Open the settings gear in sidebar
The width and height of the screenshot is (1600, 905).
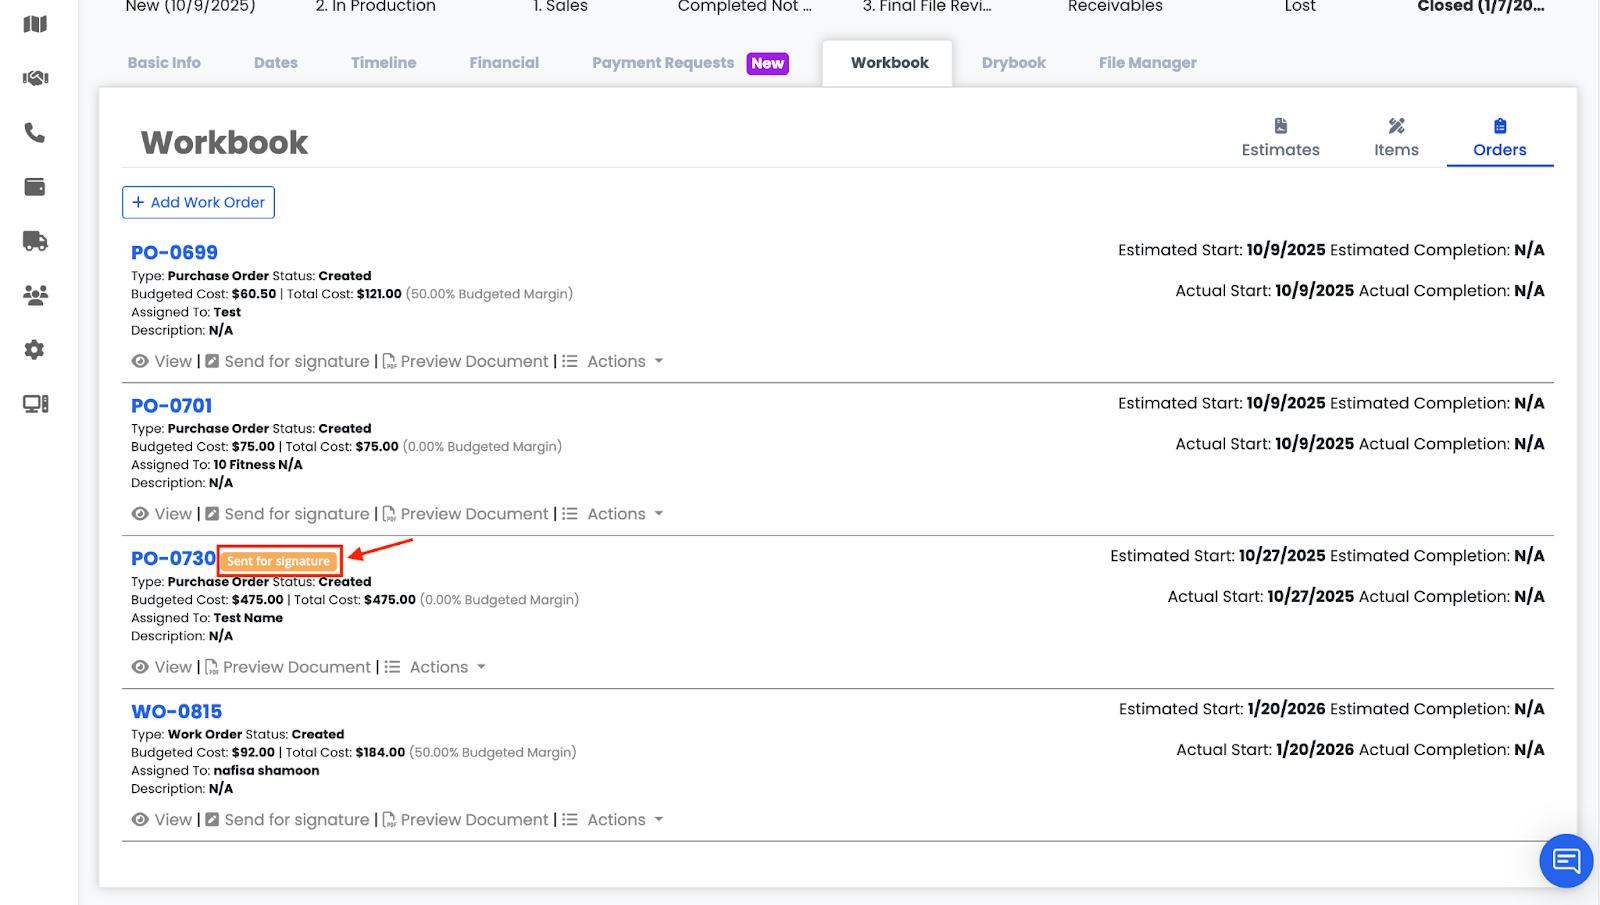click(x=35, y=350)
